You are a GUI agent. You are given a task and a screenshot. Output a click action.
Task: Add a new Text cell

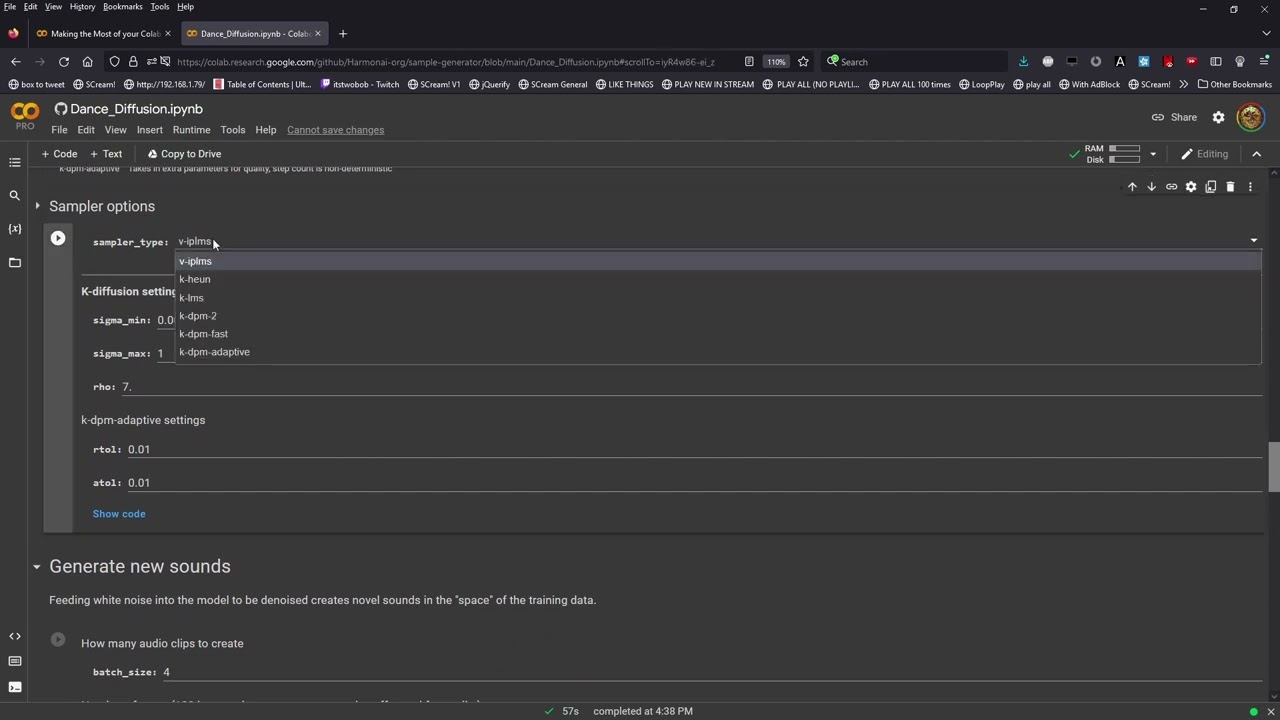click(106, 154)
